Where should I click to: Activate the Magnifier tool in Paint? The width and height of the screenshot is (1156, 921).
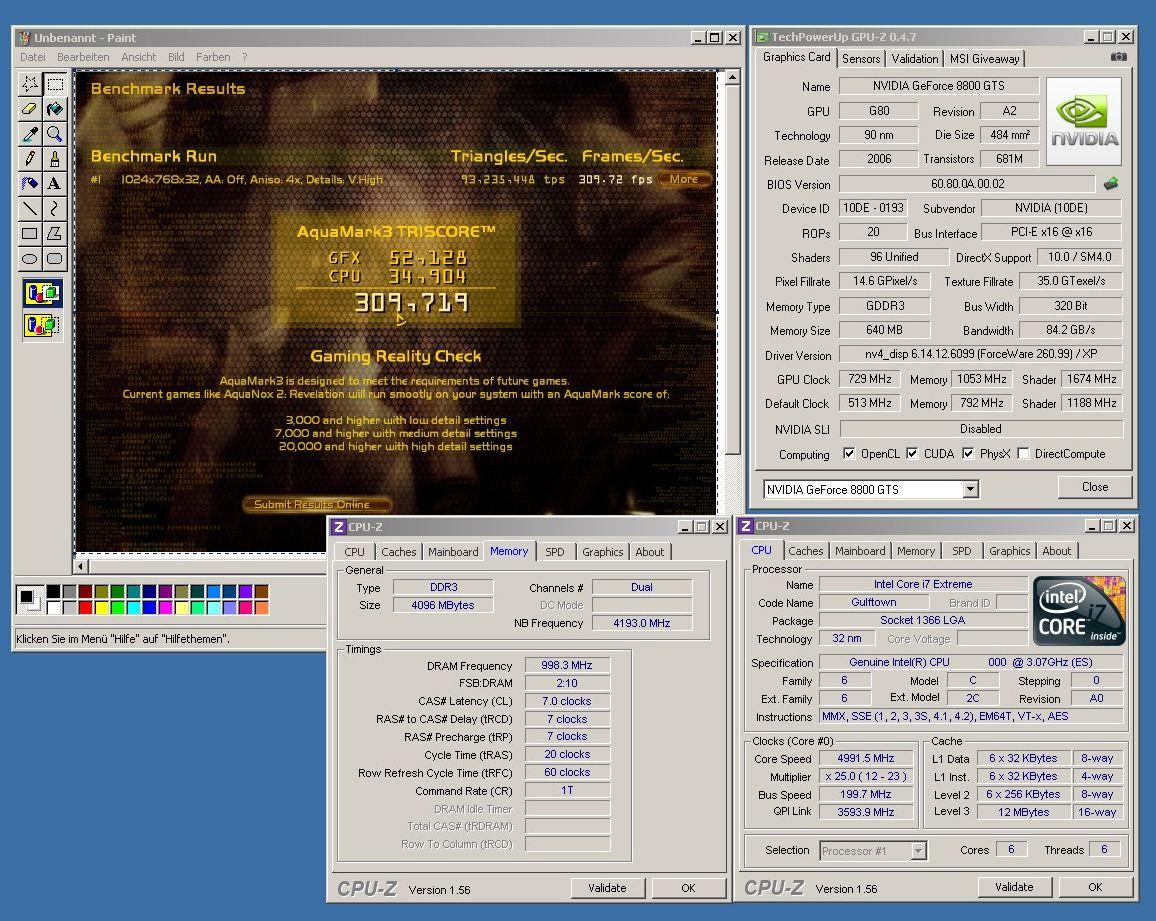click(x=55, y=133)
